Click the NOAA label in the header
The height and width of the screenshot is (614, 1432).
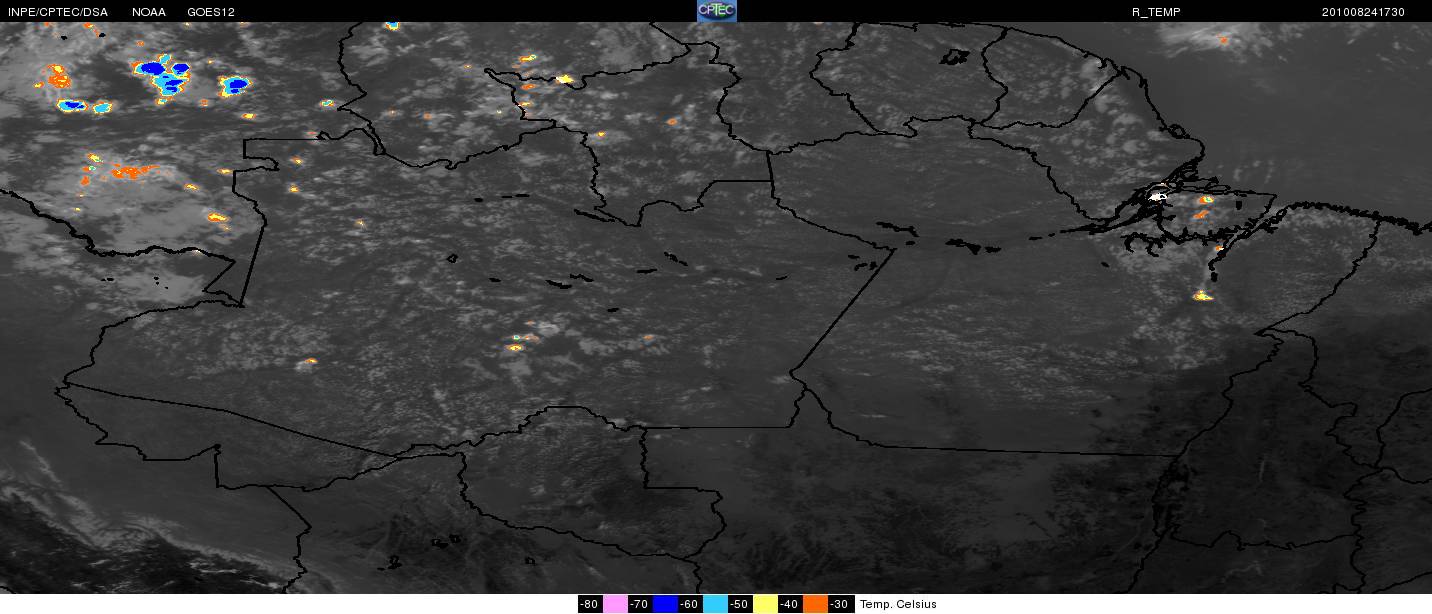point(149,12)
